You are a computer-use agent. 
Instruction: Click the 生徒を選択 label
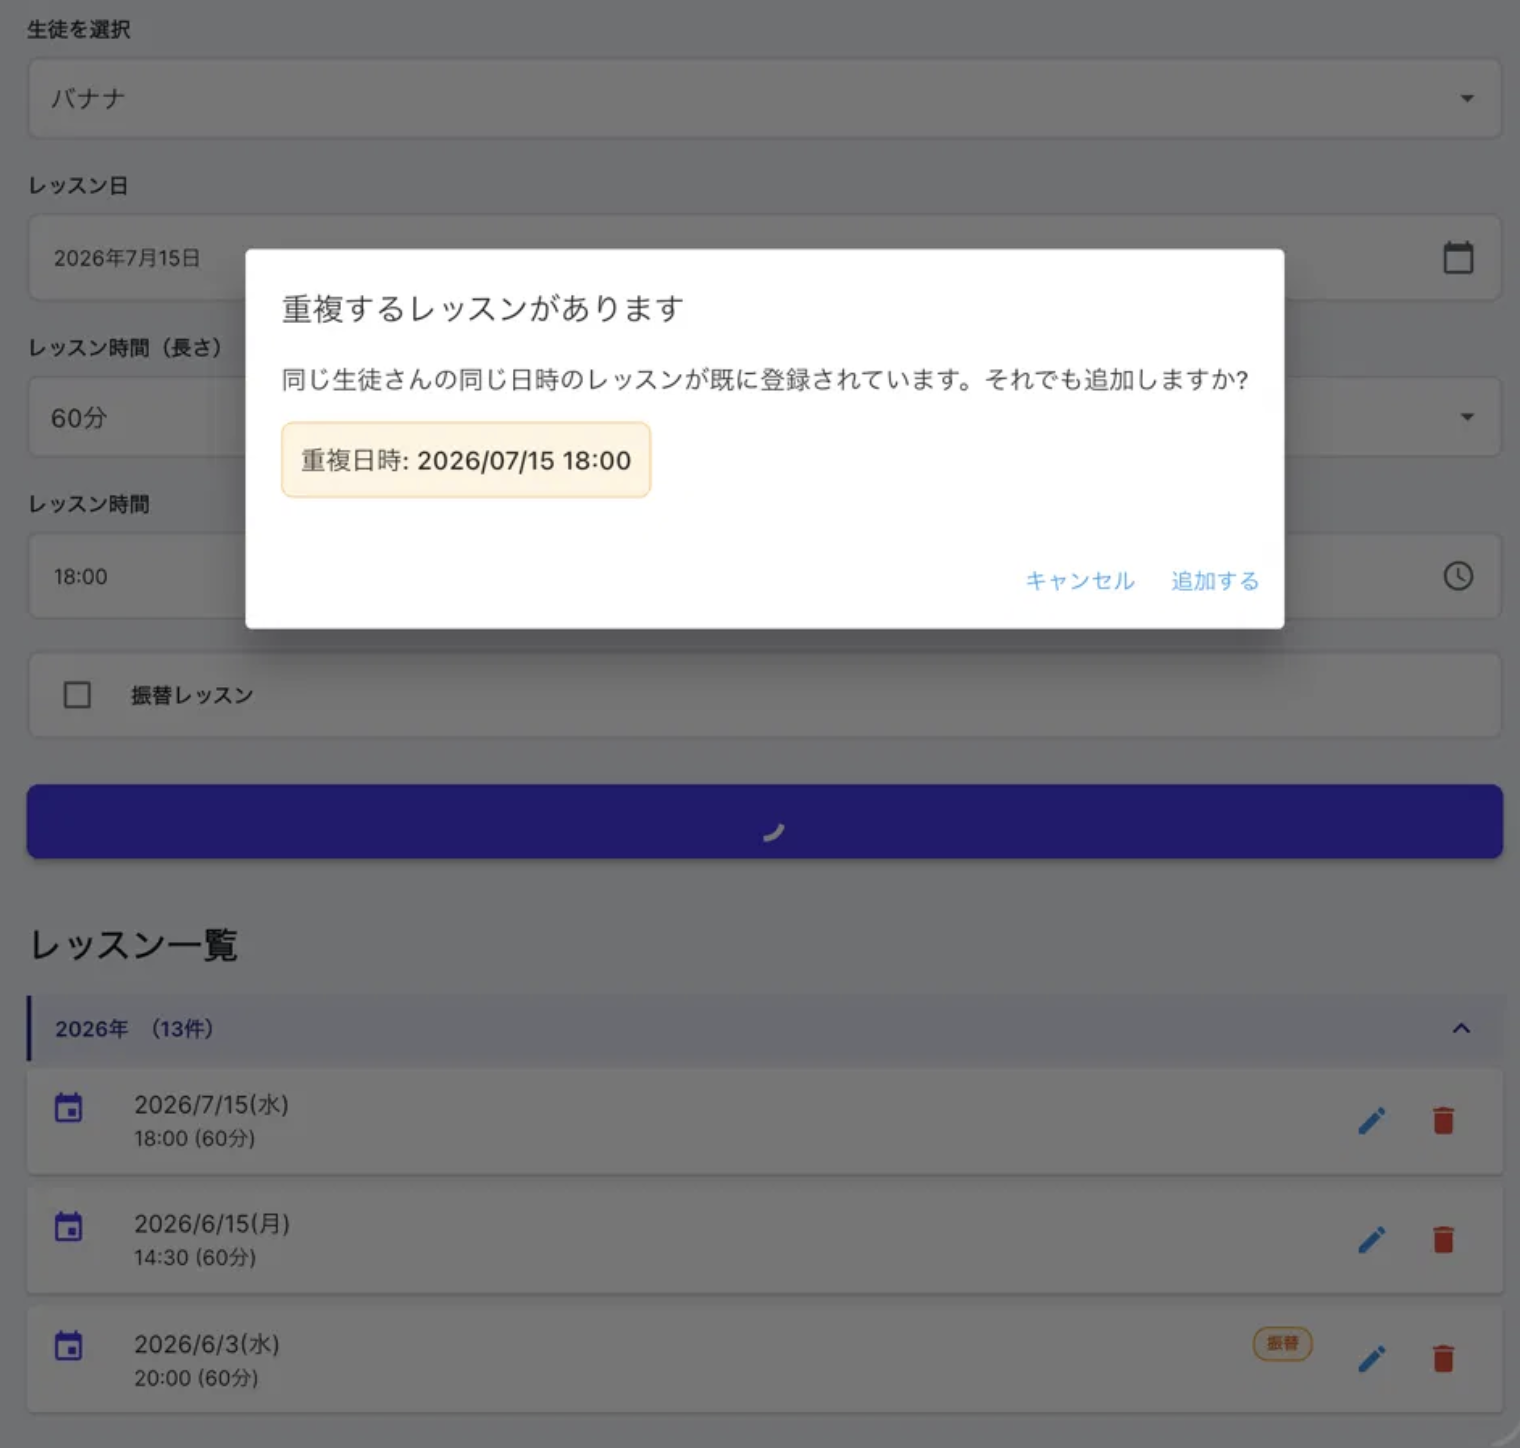coord(78,30)
